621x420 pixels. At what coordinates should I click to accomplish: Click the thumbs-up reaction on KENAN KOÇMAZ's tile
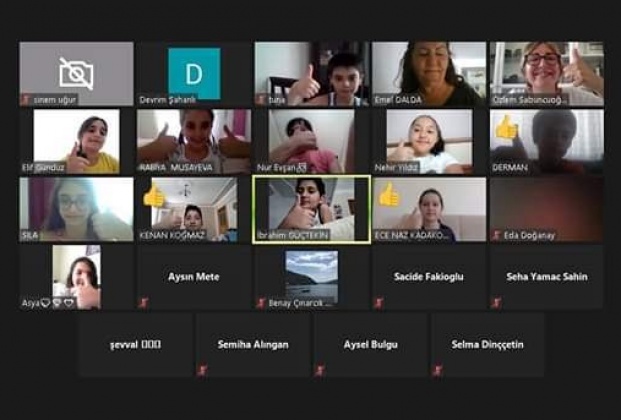tap(154, 197)
